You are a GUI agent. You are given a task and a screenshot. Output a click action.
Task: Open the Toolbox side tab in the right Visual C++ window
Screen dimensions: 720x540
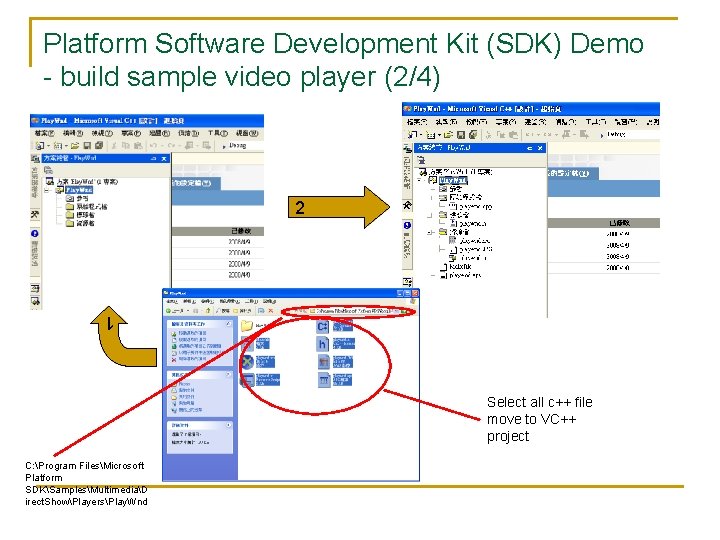click(x=407, y=205)
